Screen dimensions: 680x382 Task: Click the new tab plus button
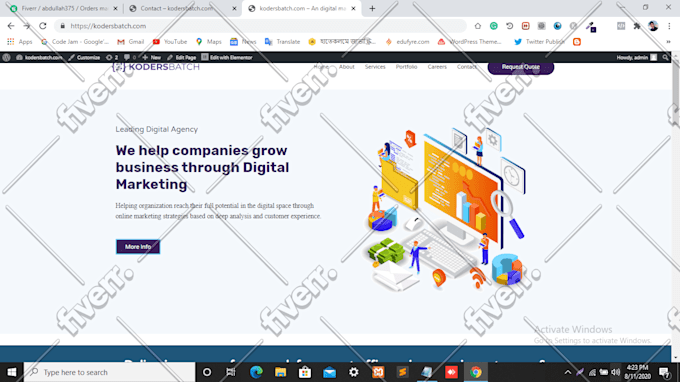[x=372, y=8]
